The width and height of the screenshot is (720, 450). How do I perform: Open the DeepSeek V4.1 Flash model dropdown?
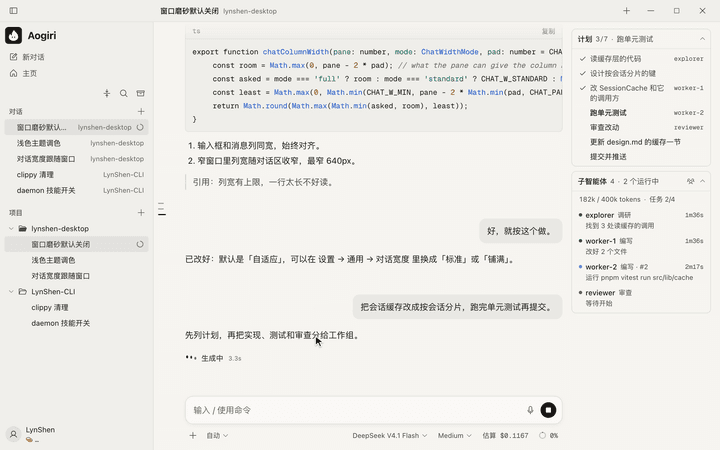pyautogui.click(x=390, y=435)
